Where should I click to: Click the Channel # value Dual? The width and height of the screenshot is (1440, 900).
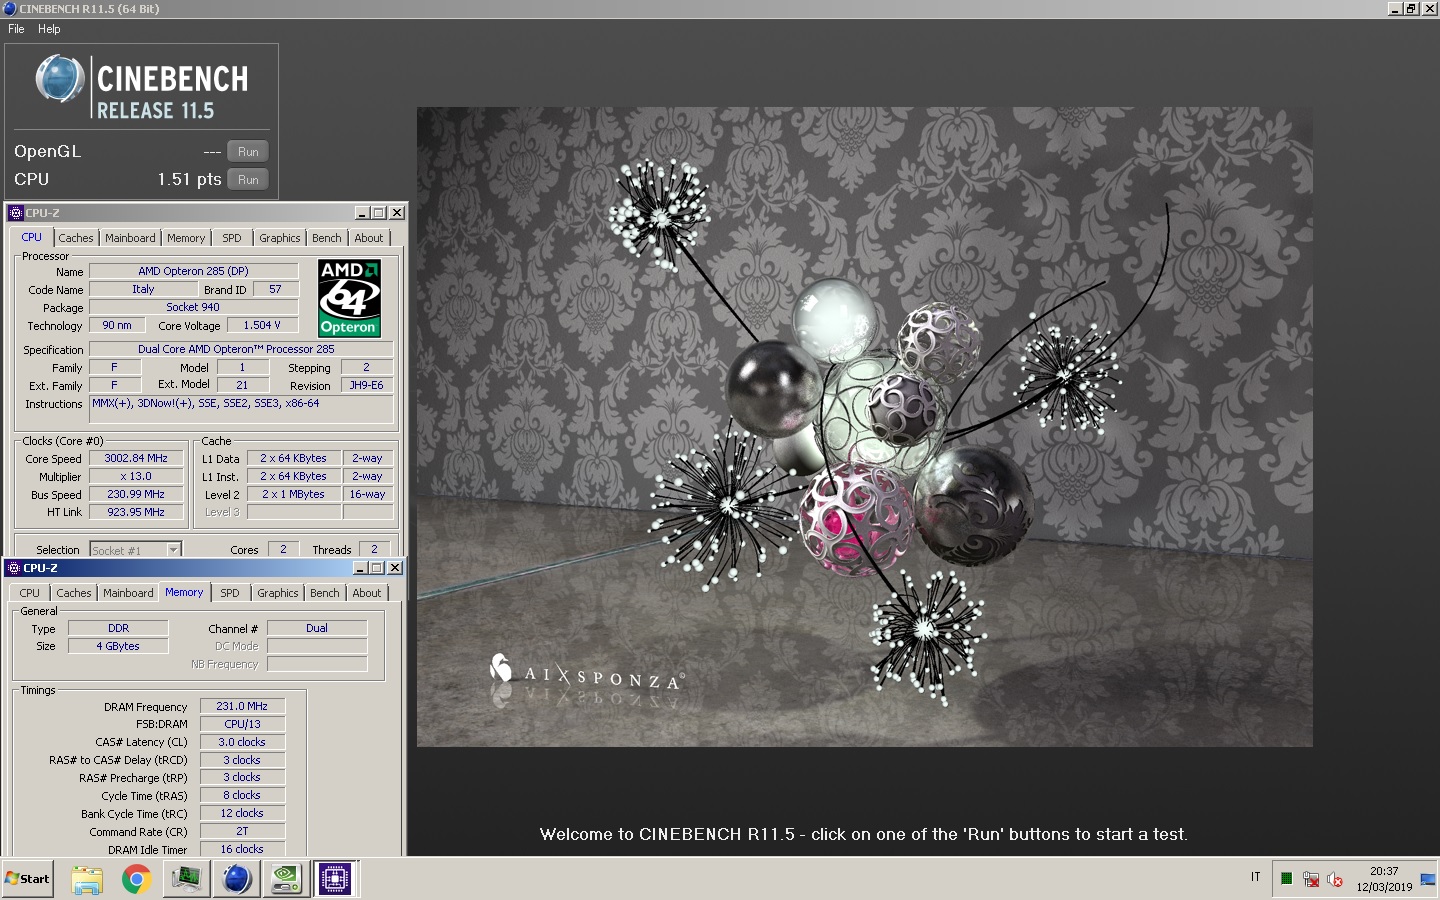[x=317, y=628]
